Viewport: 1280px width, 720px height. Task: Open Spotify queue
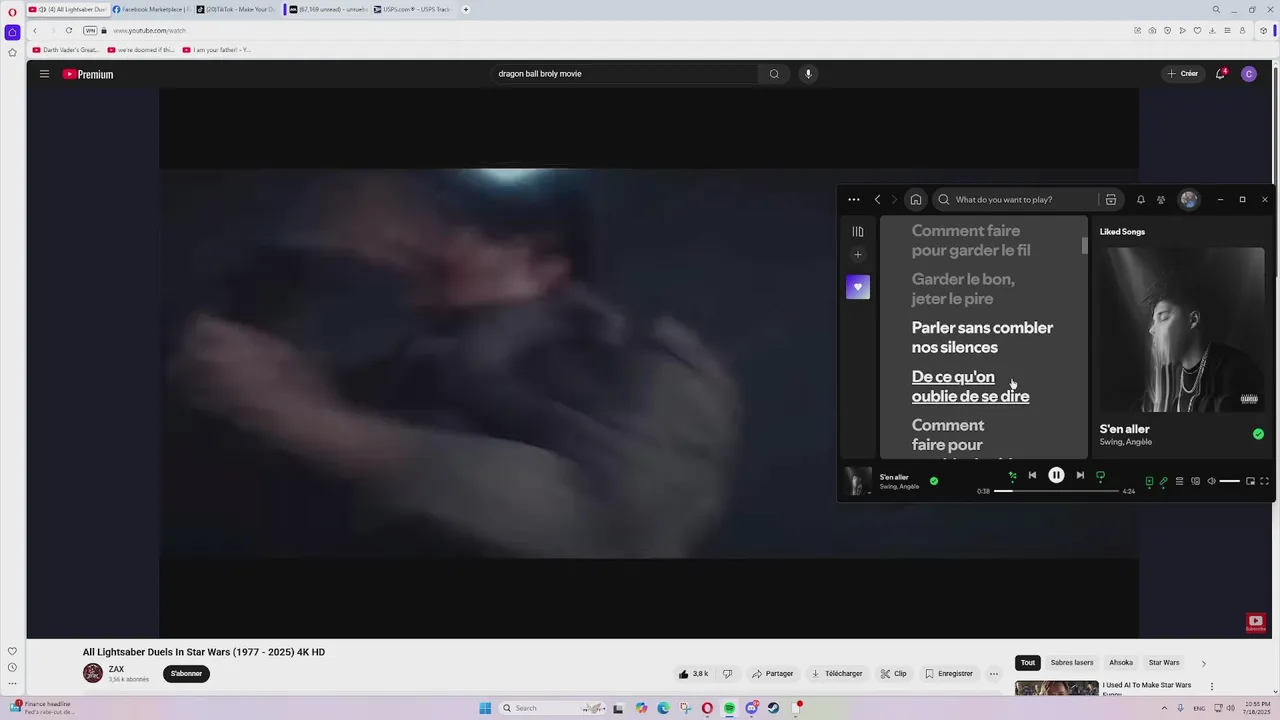coord(1180,482)
